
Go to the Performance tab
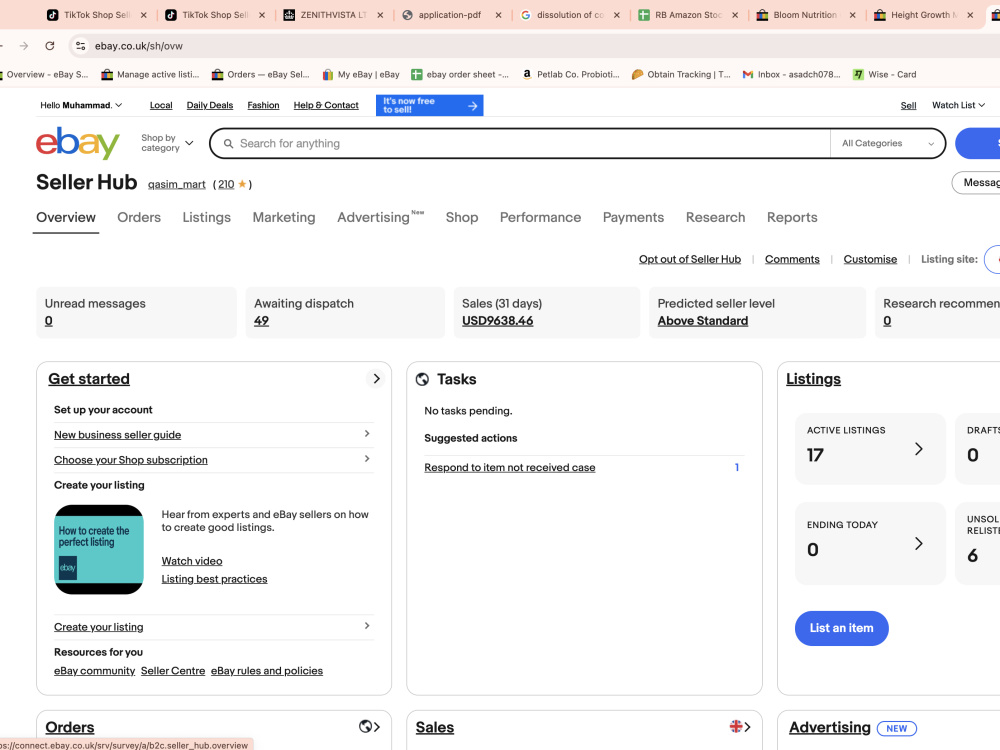(540, 217)
